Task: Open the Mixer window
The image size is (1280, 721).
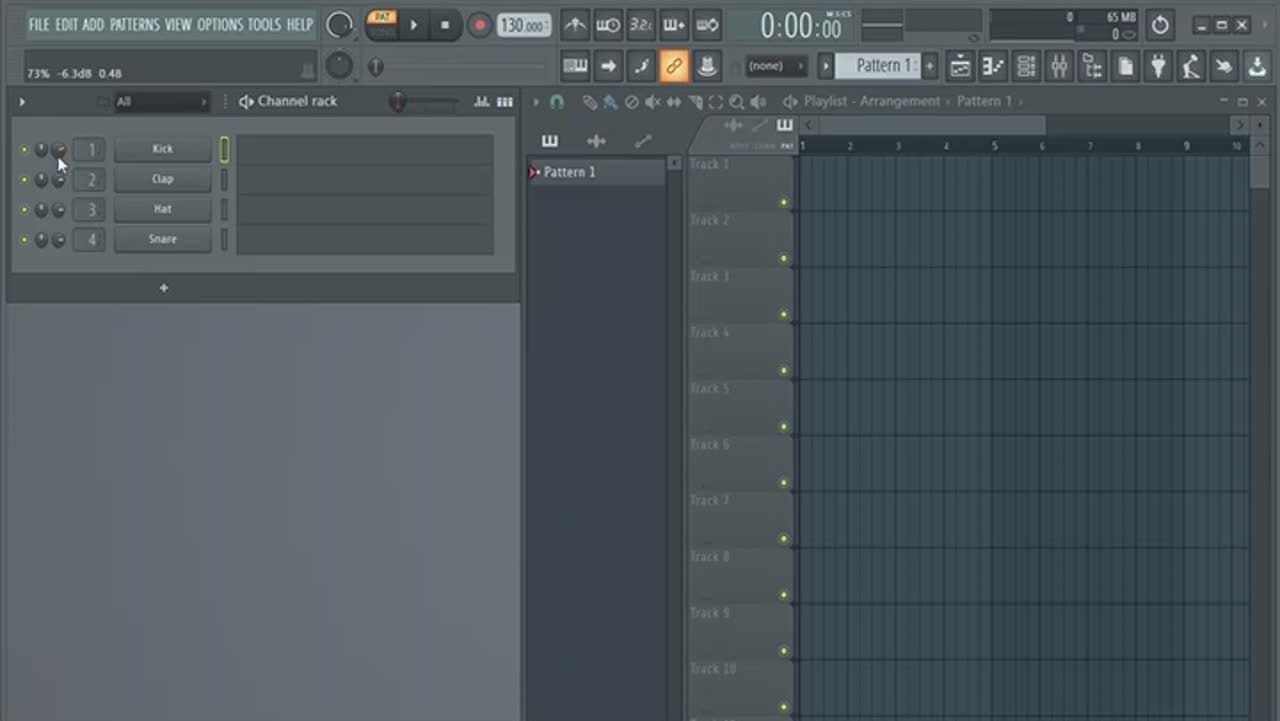Action: (x=1059, y=67)
